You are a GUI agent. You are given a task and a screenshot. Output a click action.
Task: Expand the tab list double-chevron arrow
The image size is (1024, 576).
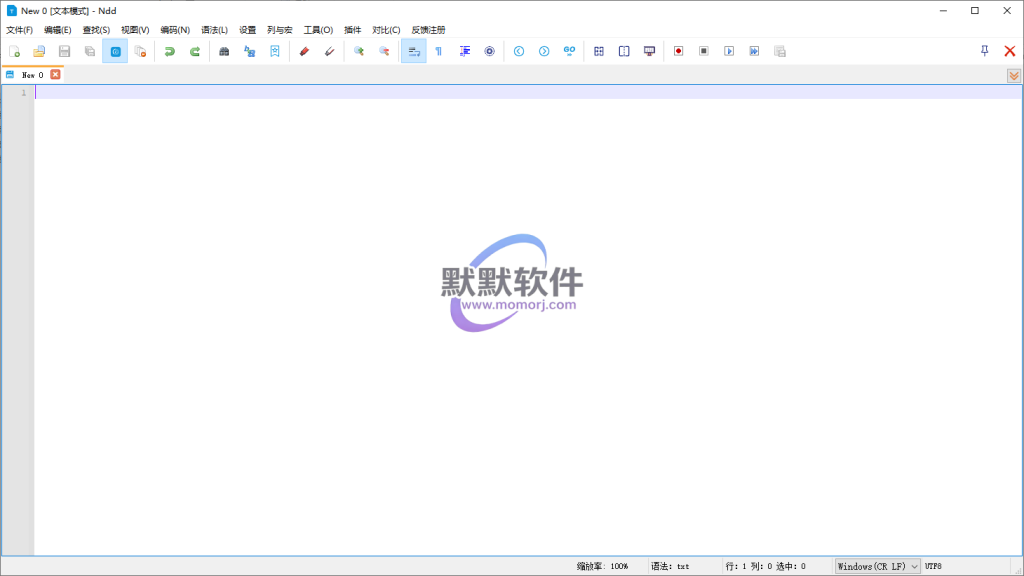coord(1014,75)
